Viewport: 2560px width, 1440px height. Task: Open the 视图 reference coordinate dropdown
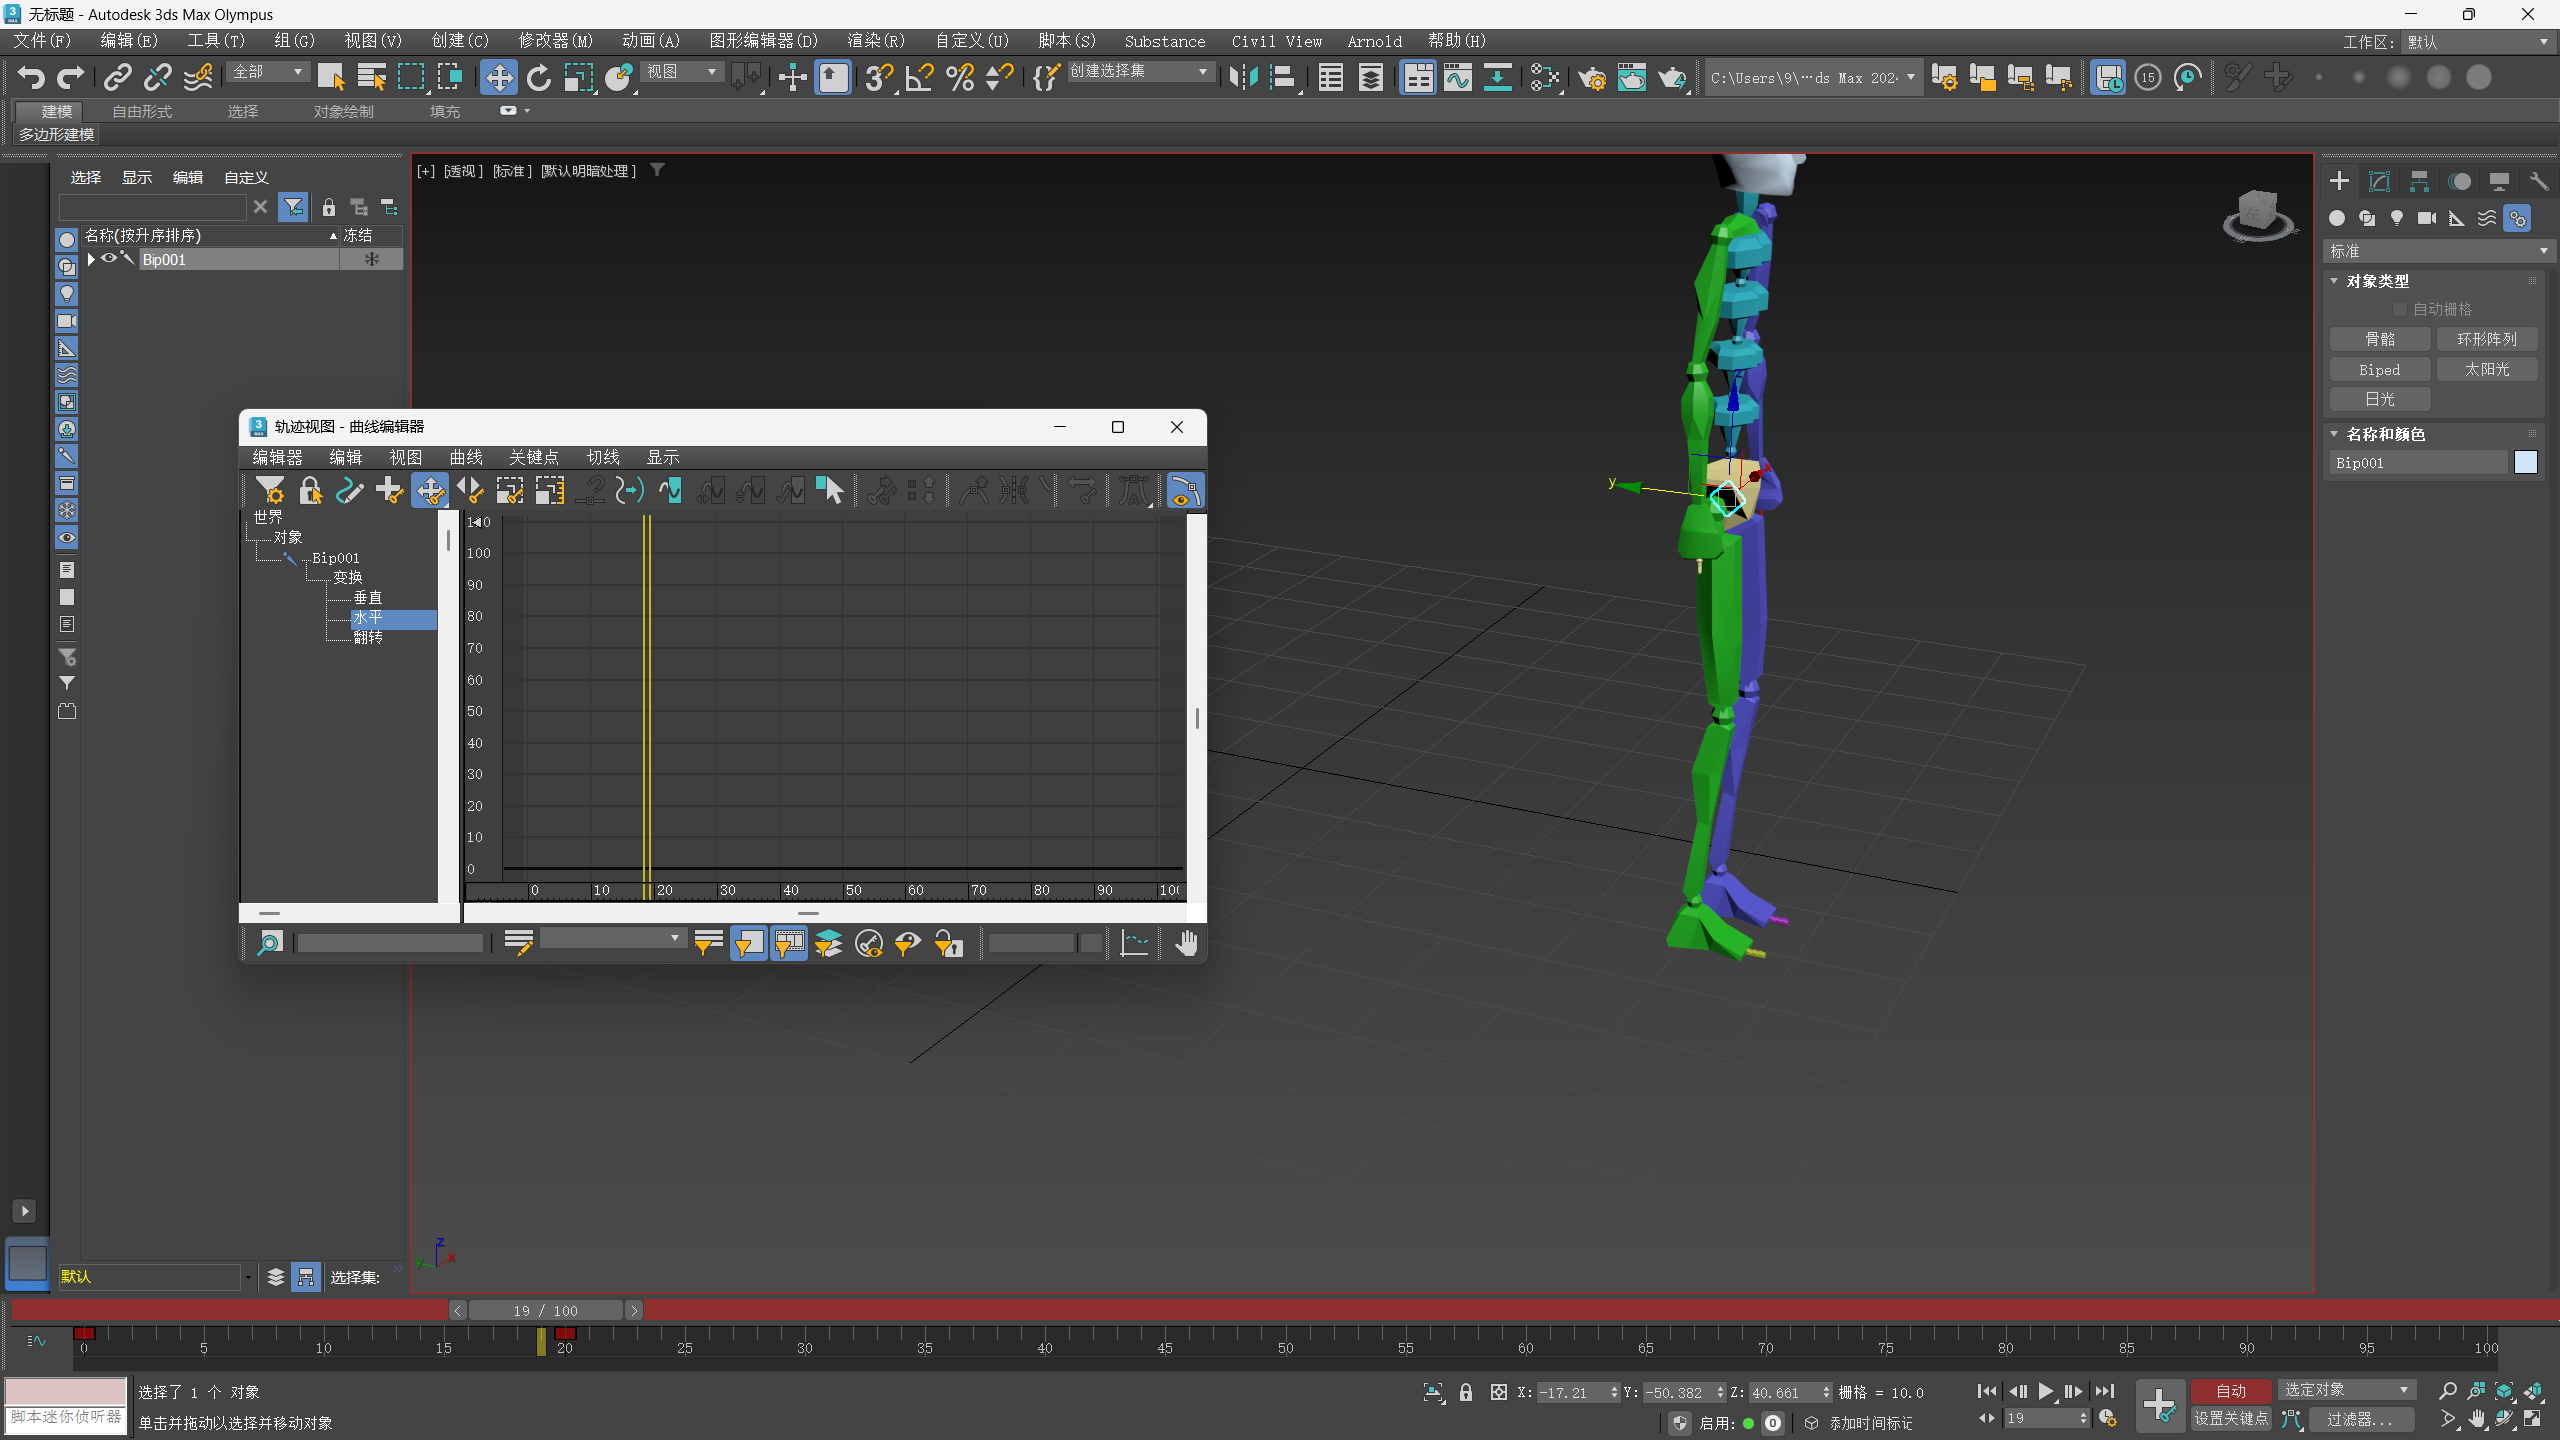(x=682, y=72)
